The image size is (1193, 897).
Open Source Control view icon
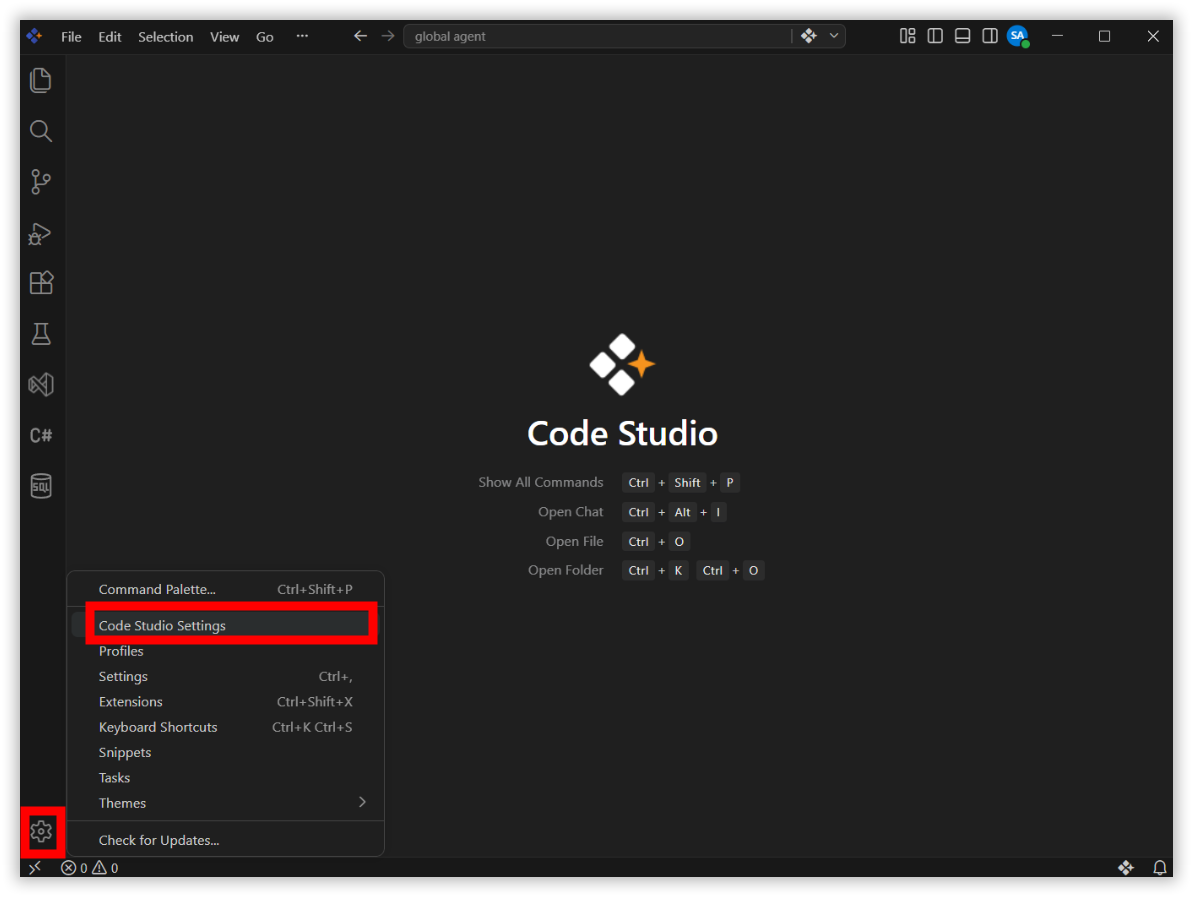pos(40,182)
